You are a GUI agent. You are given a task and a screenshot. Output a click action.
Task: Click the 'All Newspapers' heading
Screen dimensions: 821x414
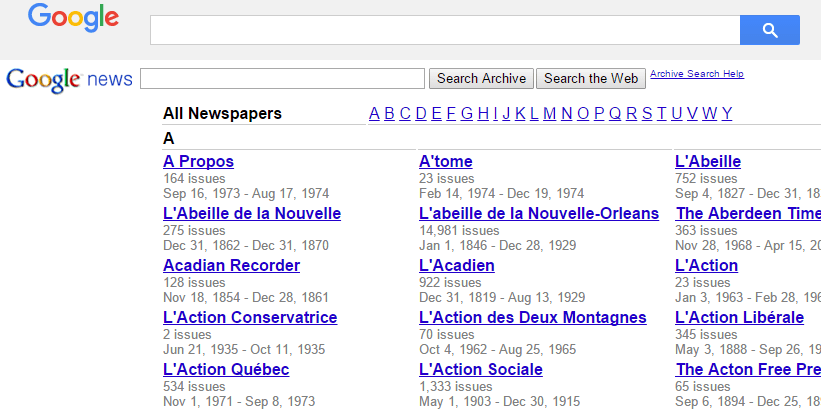click(222, 114)
